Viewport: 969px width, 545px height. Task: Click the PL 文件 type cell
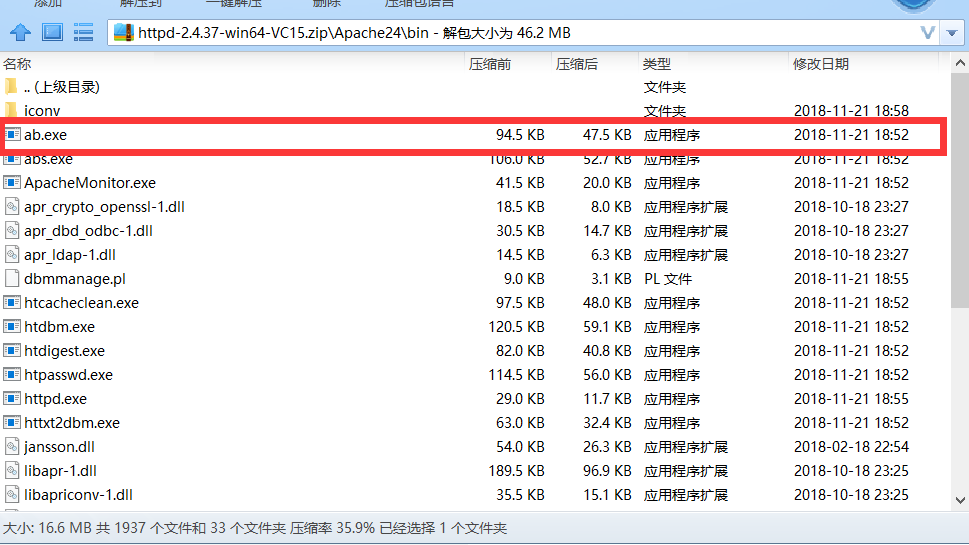click(x=667, y=279)
